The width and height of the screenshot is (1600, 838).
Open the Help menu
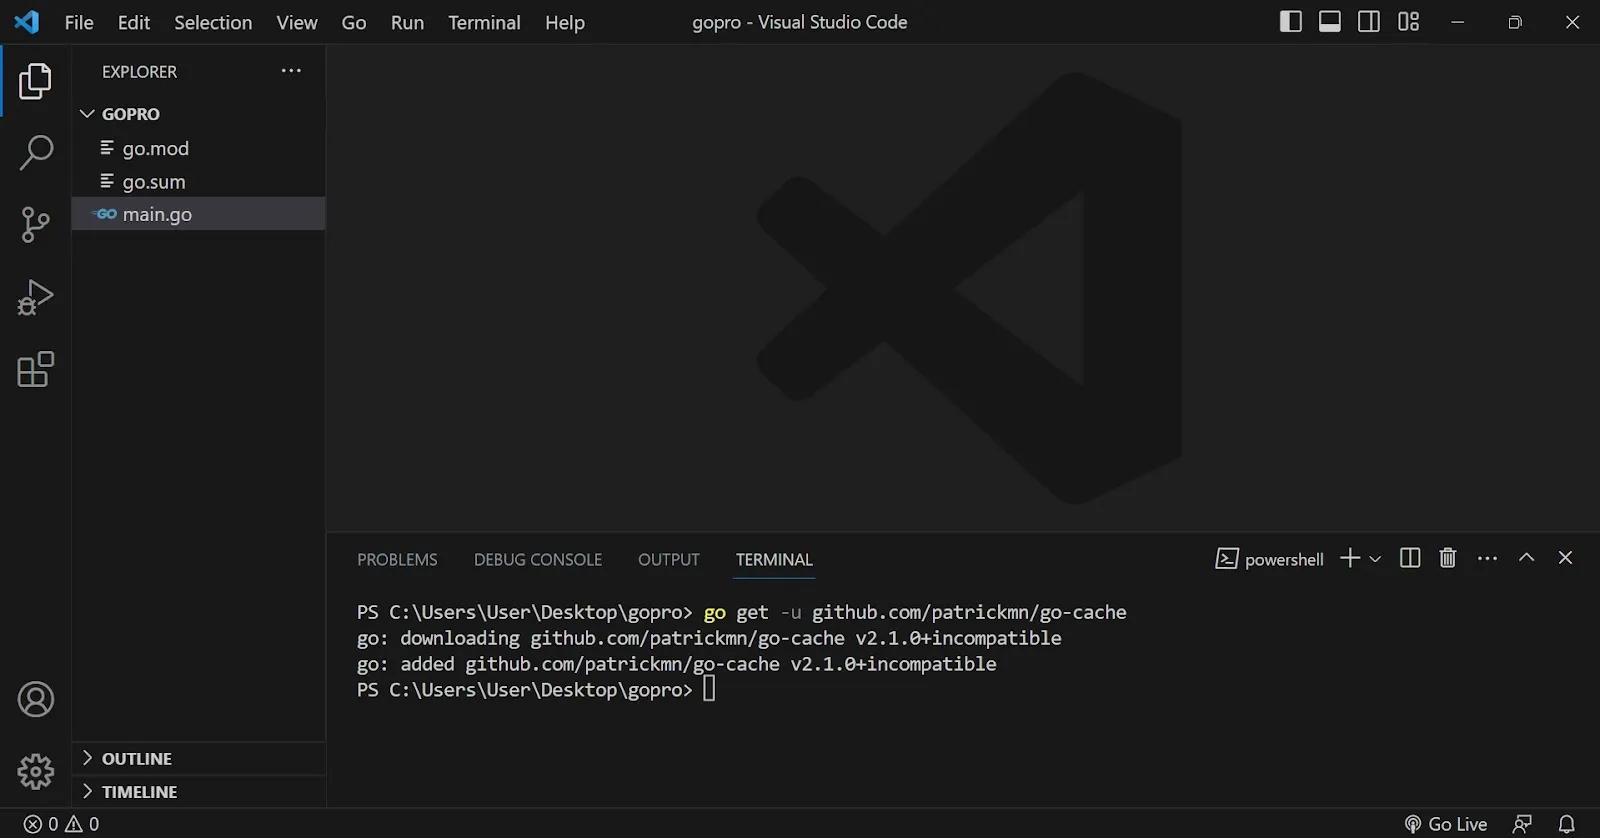[565, 22]
